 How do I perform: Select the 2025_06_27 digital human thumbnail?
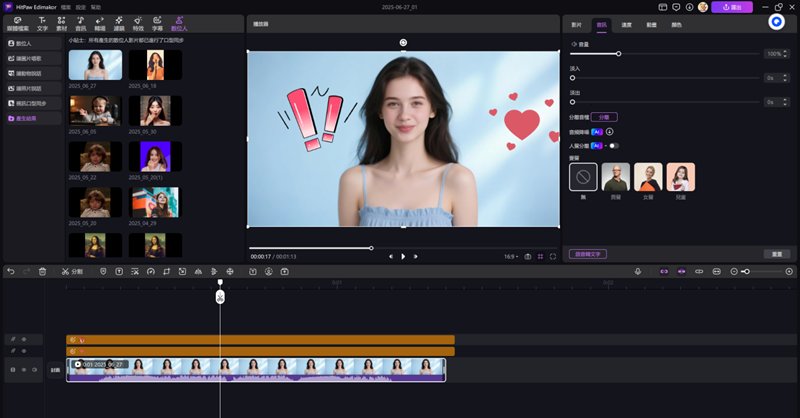point(95,65)
